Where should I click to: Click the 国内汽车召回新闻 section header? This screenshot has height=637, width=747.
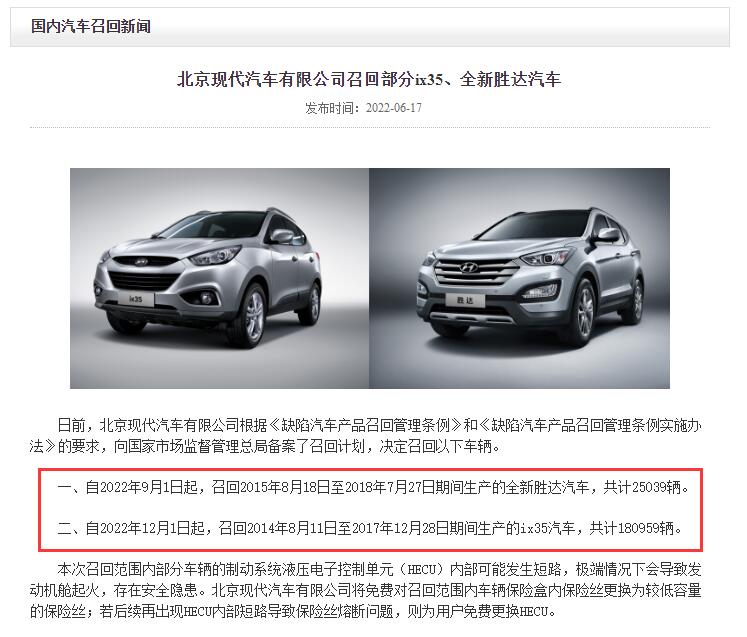[x=91, y=26]
